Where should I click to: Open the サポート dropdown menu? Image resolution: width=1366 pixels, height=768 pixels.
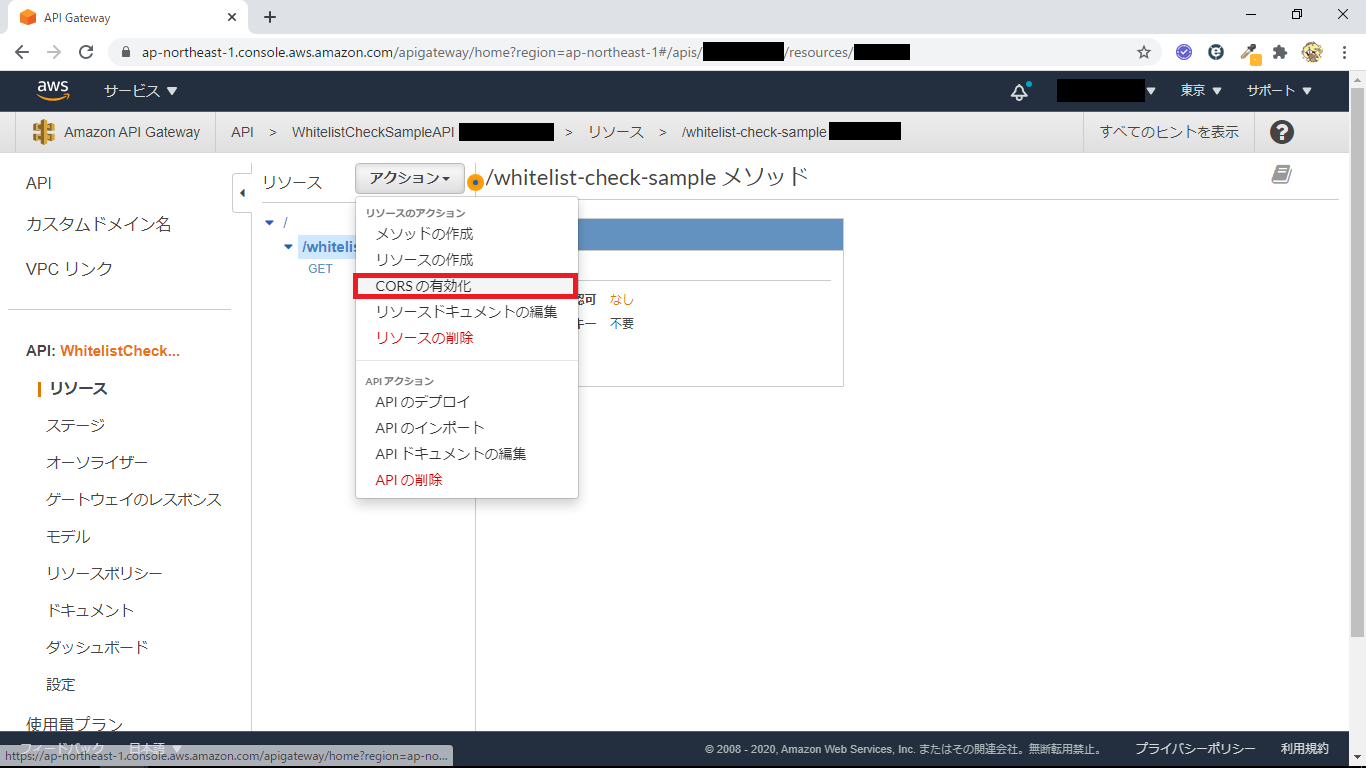[1278, 91]
